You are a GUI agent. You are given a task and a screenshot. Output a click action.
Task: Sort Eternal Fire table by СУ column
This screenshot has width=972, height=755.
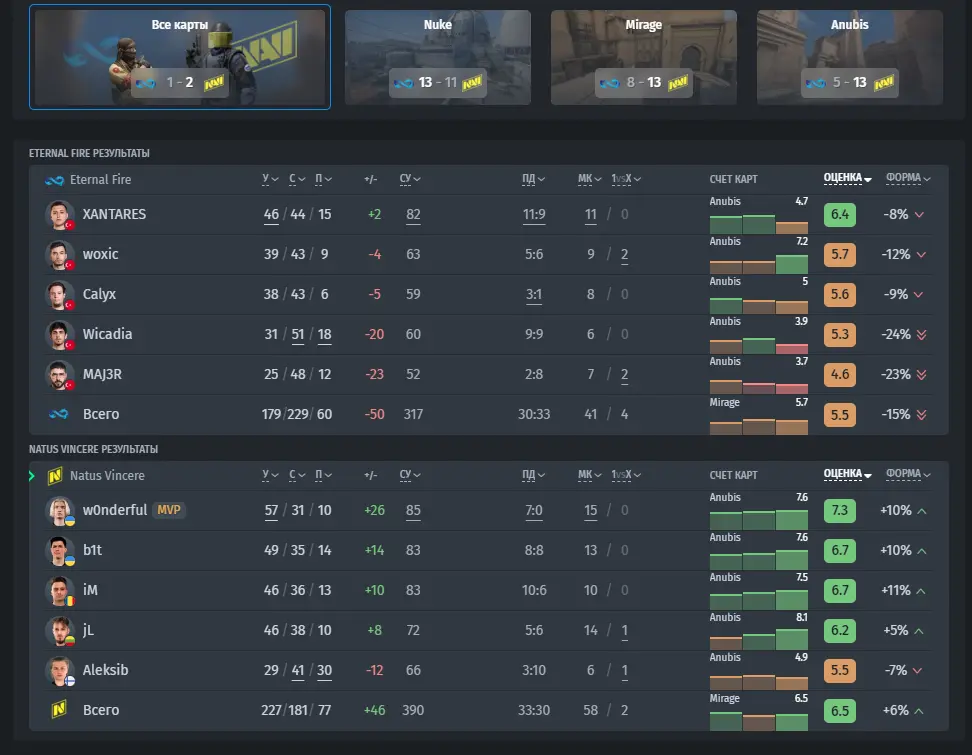[410, 179]
